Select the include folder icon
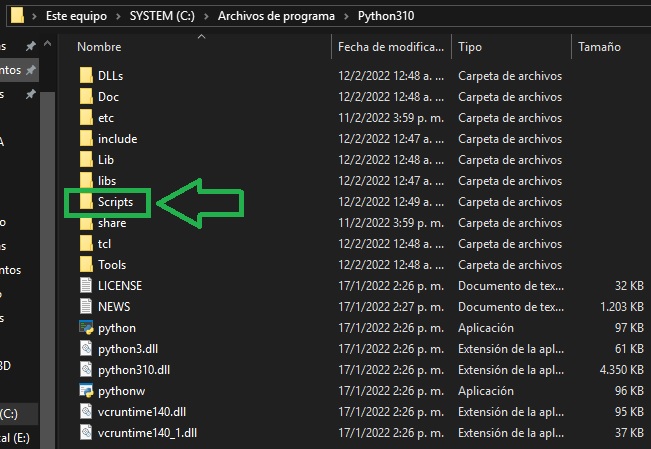 pyautogui.click(x=86, y=138)
